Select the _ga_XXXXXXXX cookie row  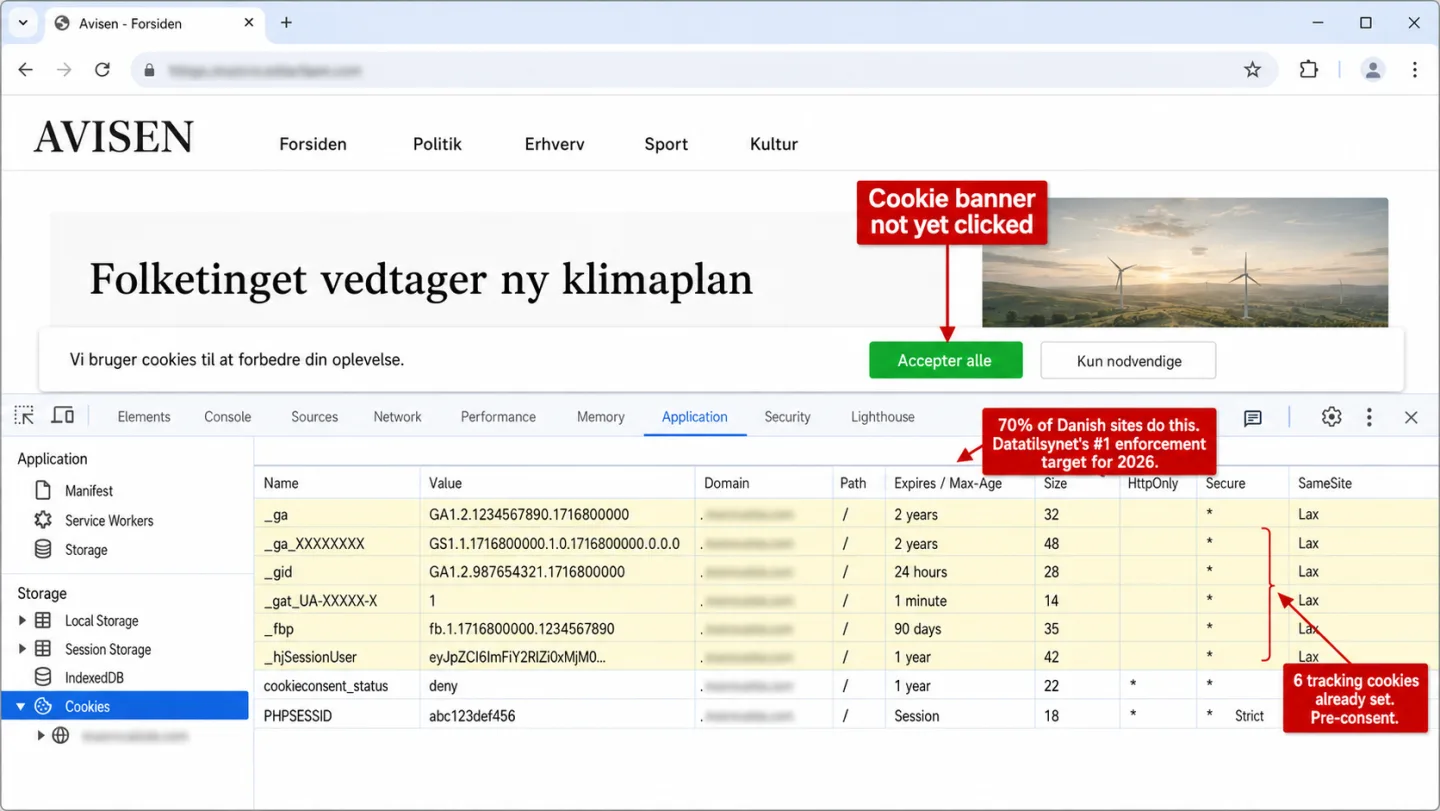click(846, 544)
